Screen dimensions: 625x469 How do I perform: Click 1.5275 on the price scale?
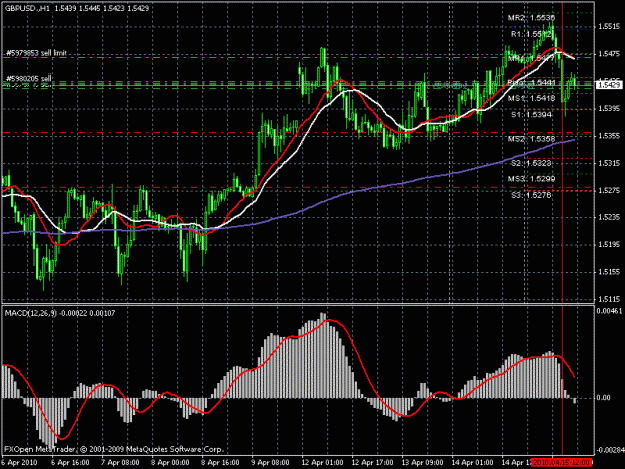(608, 190)
